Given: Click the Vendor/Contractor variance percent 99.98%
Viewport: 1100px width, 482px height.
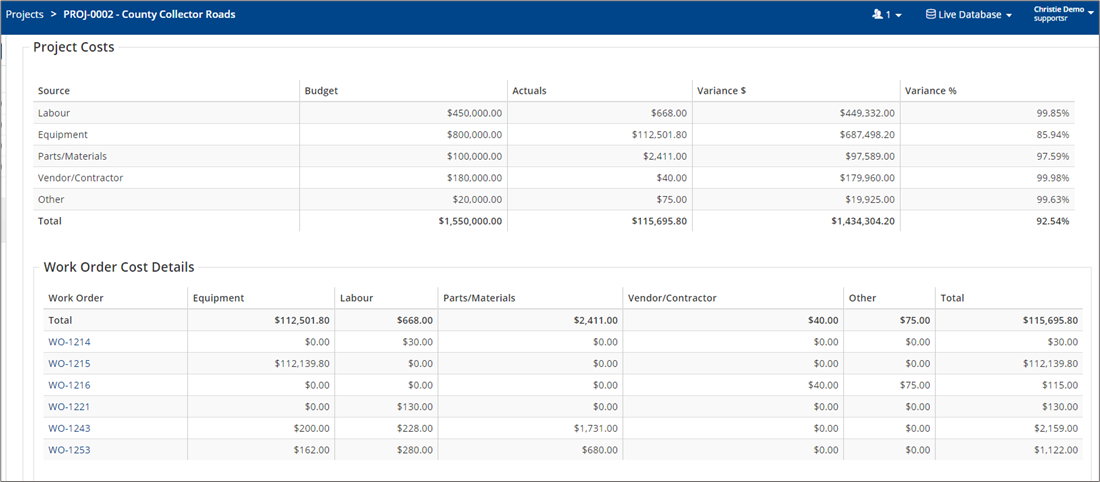Looking at the screenshot, I should [x=1054, y=178].
